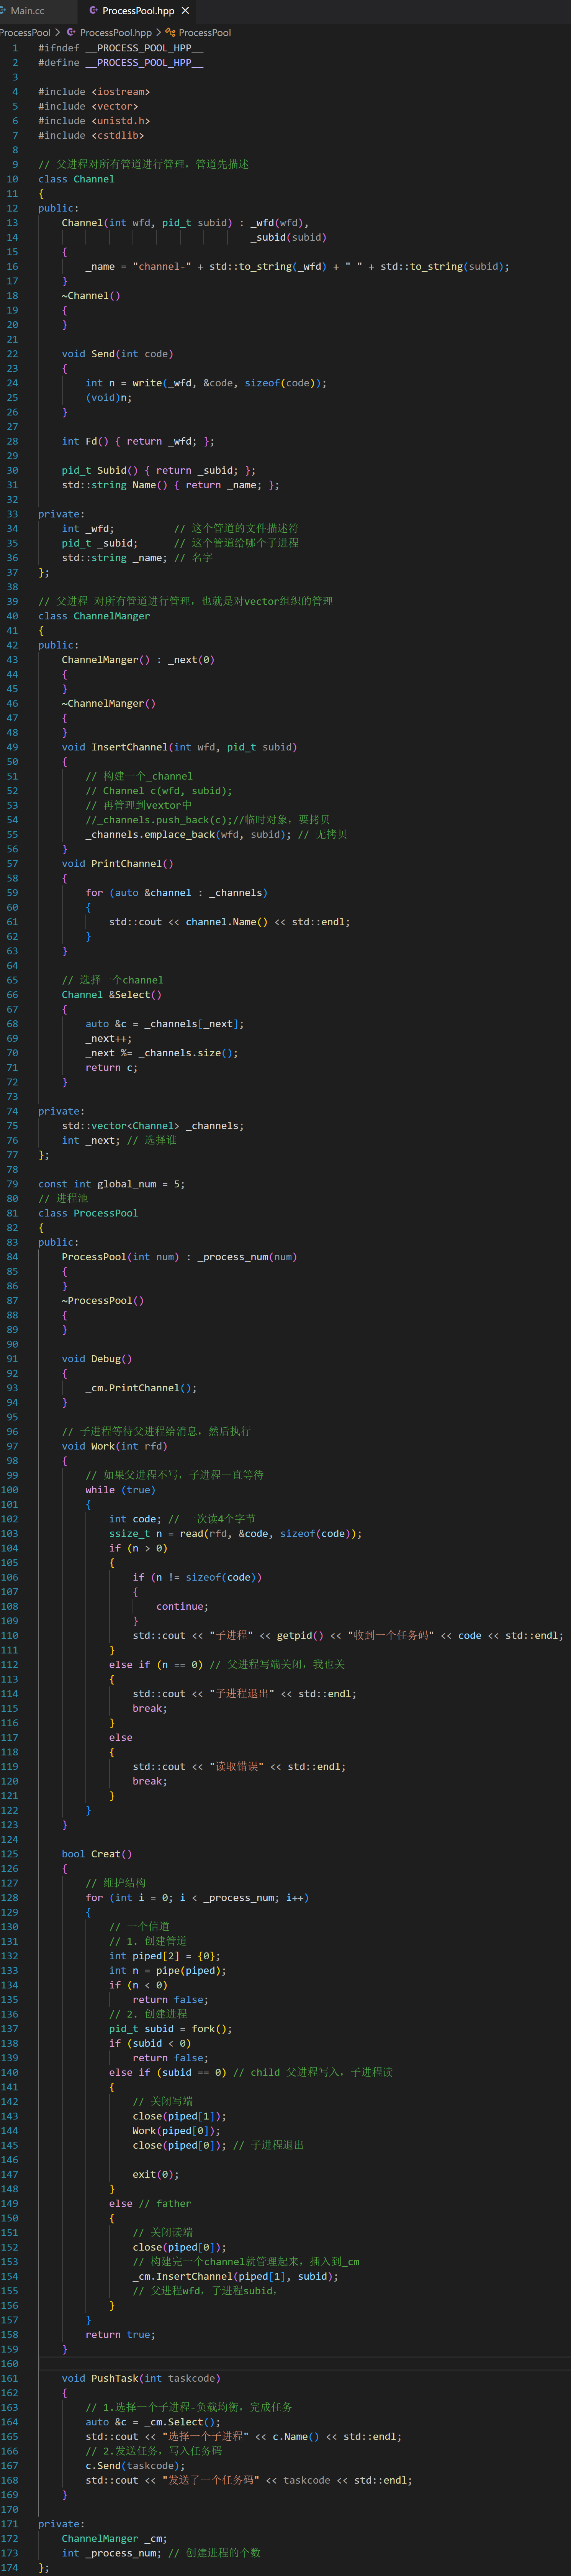Click 'auto &c = _cm.Select();' line
The height and width of the screenshot is (2576, 571).
[x=153, y=2422]
